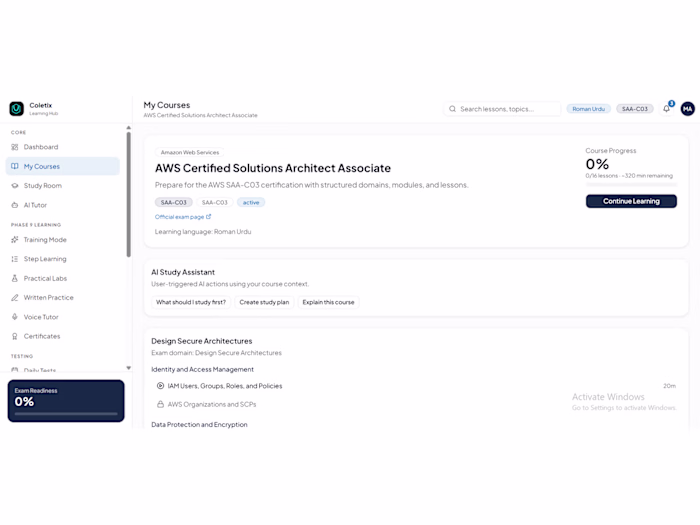Open Step Learning section
This screenshot has width=700, height=525.
(62, 259)
